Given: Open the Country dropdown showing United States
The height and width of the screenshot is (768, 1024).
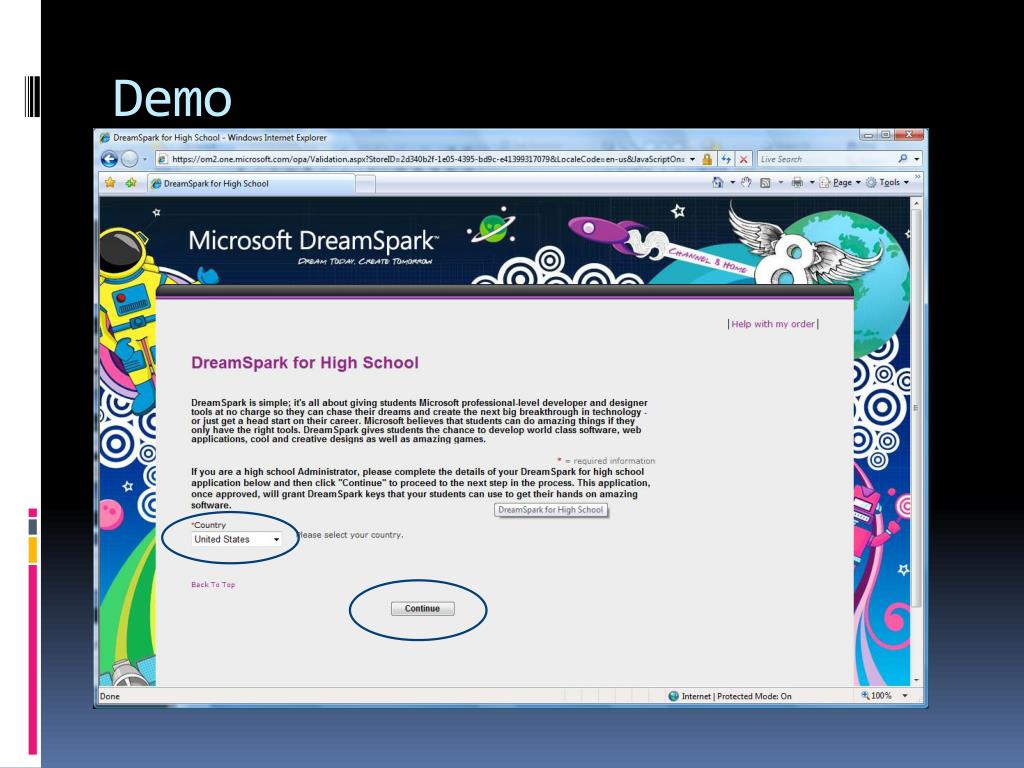Looking at the screenshot, I should pyautogui.click(x=237, y=539).
